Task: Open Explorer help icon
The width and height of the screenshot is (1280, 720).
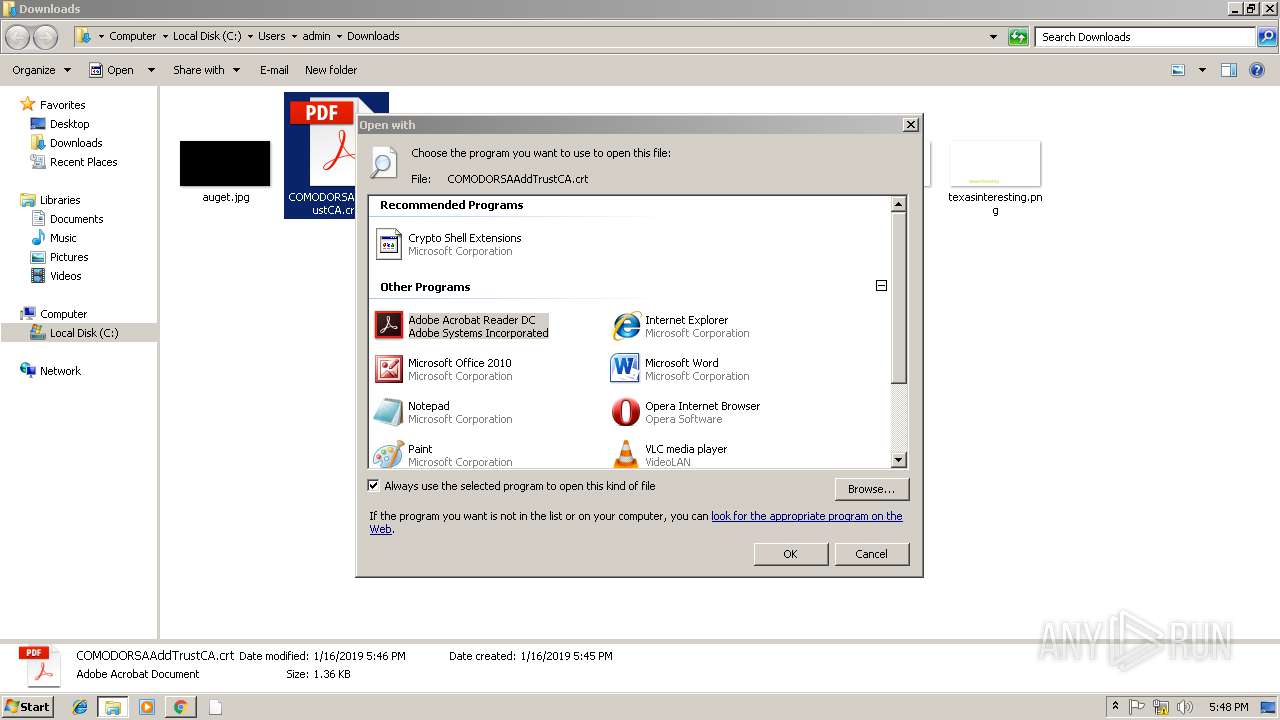Action: 1257,70
